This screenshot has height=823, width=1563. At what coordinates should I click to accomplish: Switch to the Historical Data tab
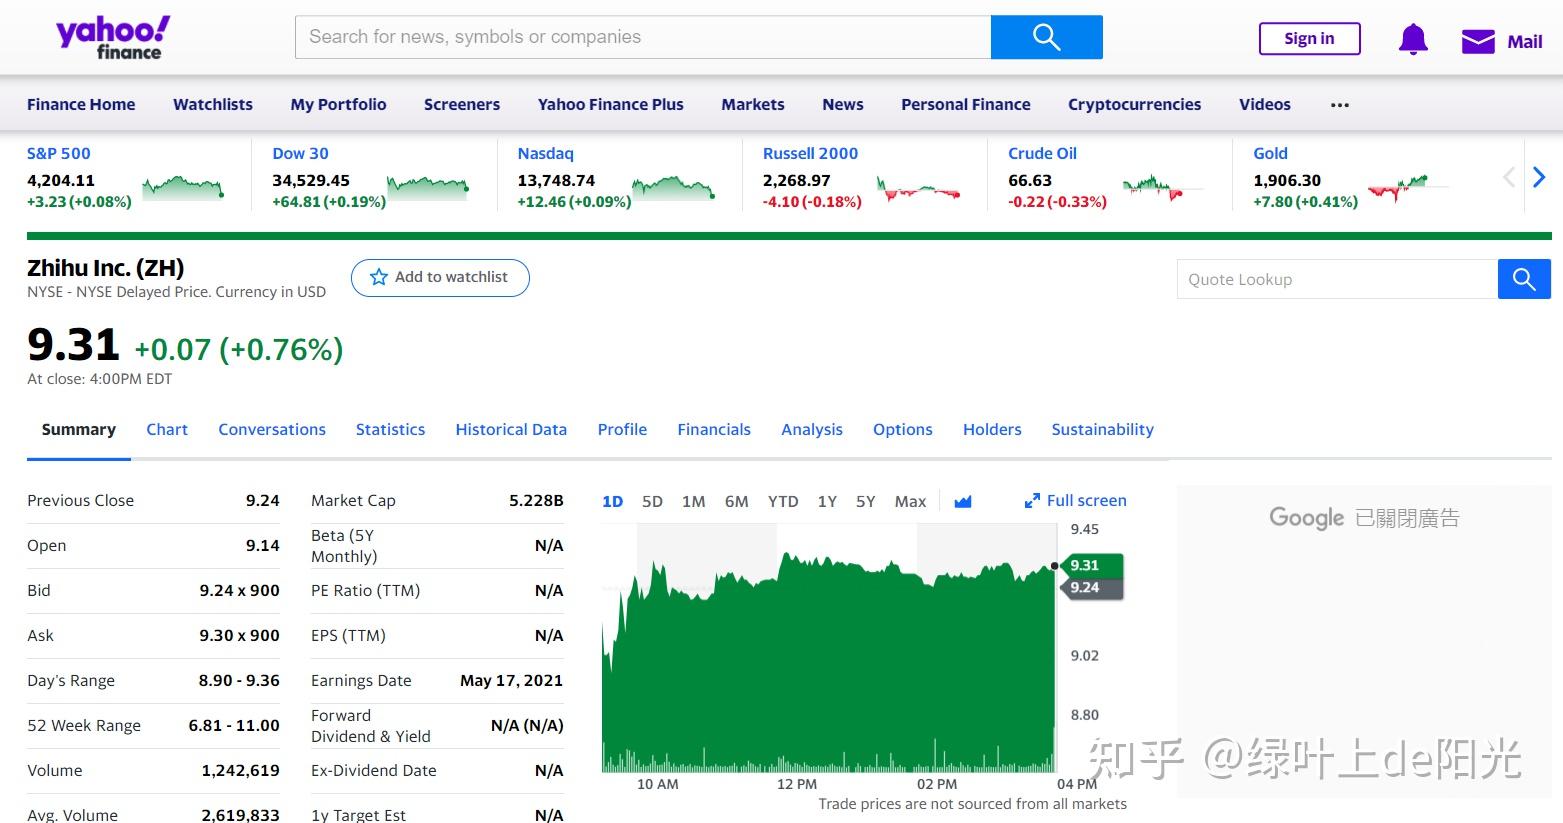click(x=511, y=429)
